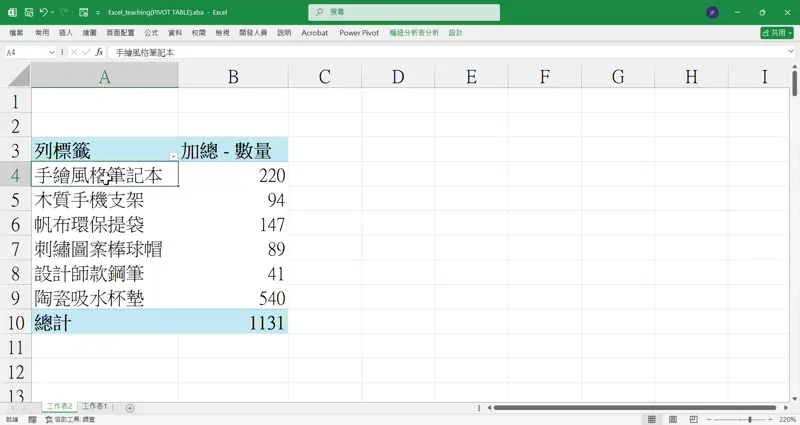Open the 樞紐分析表分析 tab
Image resolution: width=800 pixels, height=425 pixels.
tap(414, 33)
